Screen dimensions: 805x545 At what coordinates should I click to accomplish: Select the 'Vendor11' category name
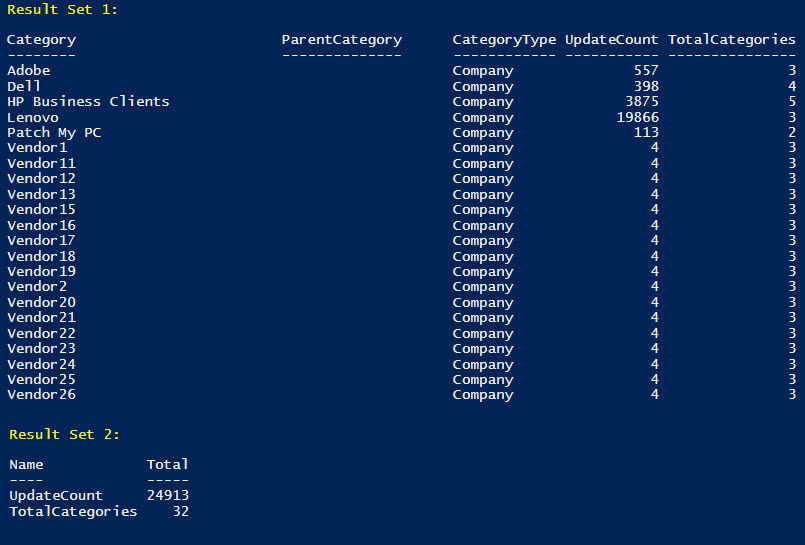41,163
